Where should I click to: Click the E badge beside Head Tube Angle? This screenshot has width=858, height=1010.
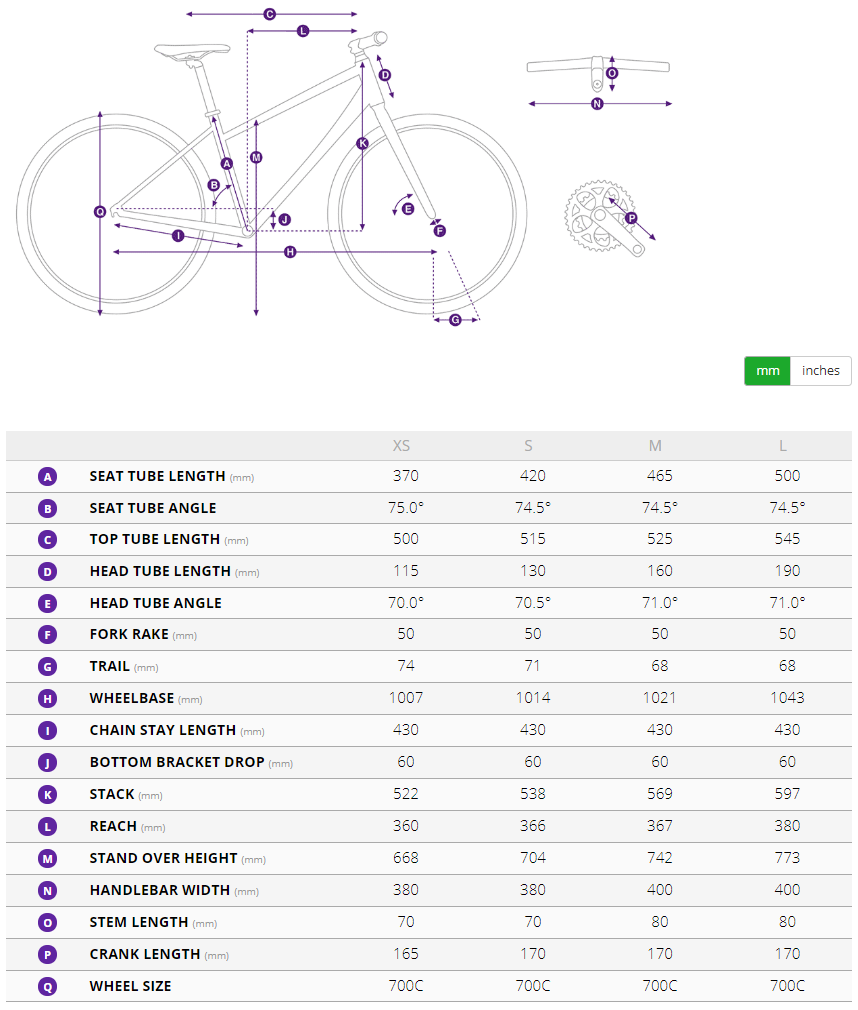point(47,603)
